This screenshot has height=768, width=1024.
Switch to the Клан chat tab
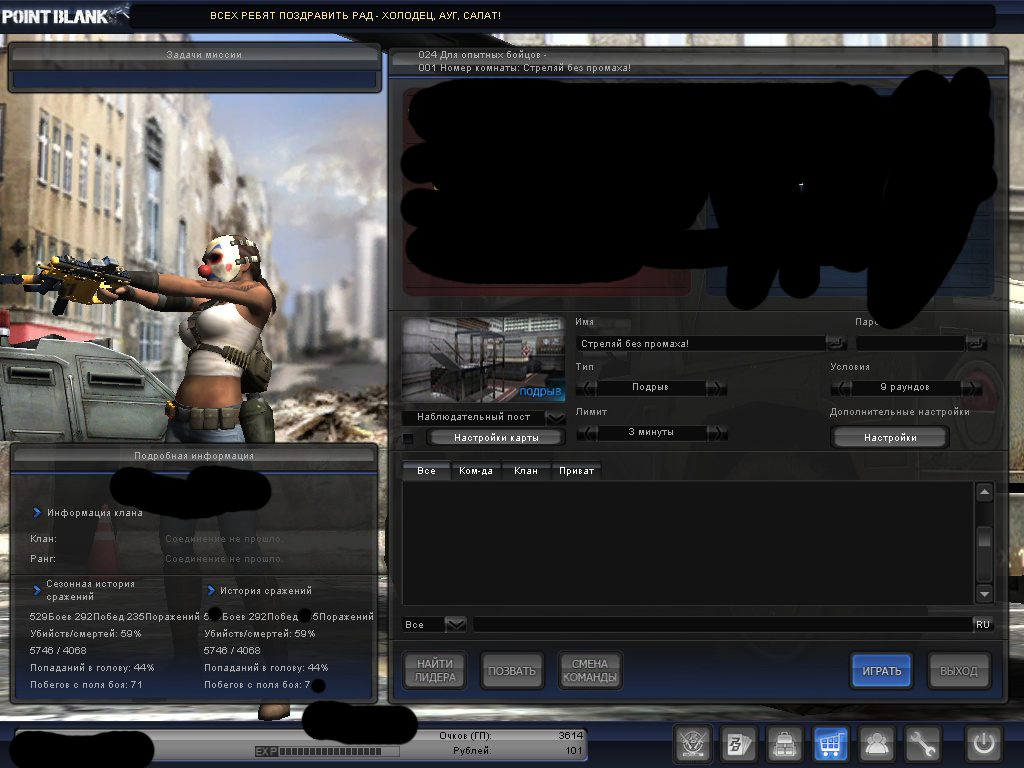[x=526, y=470]
